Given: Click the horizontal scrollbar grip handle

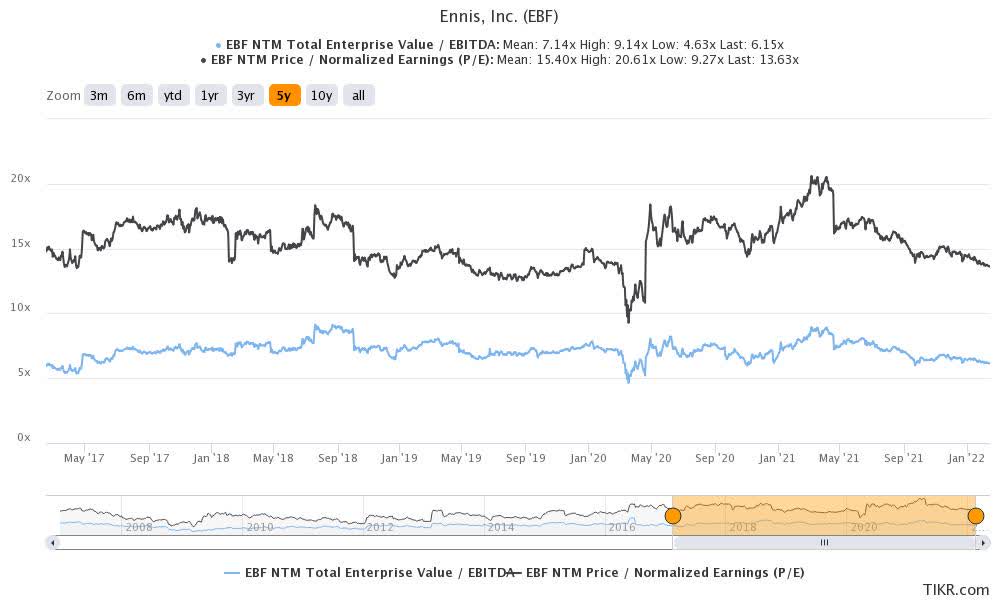Looking at the screenshot, I should click(x=824, y=542).
